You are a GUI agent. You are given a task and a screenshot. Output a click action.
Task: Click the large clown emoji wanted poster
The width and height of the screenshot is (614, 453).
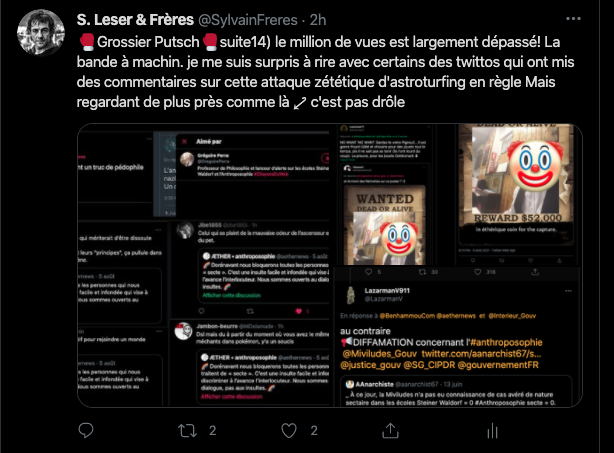point(517,181)
